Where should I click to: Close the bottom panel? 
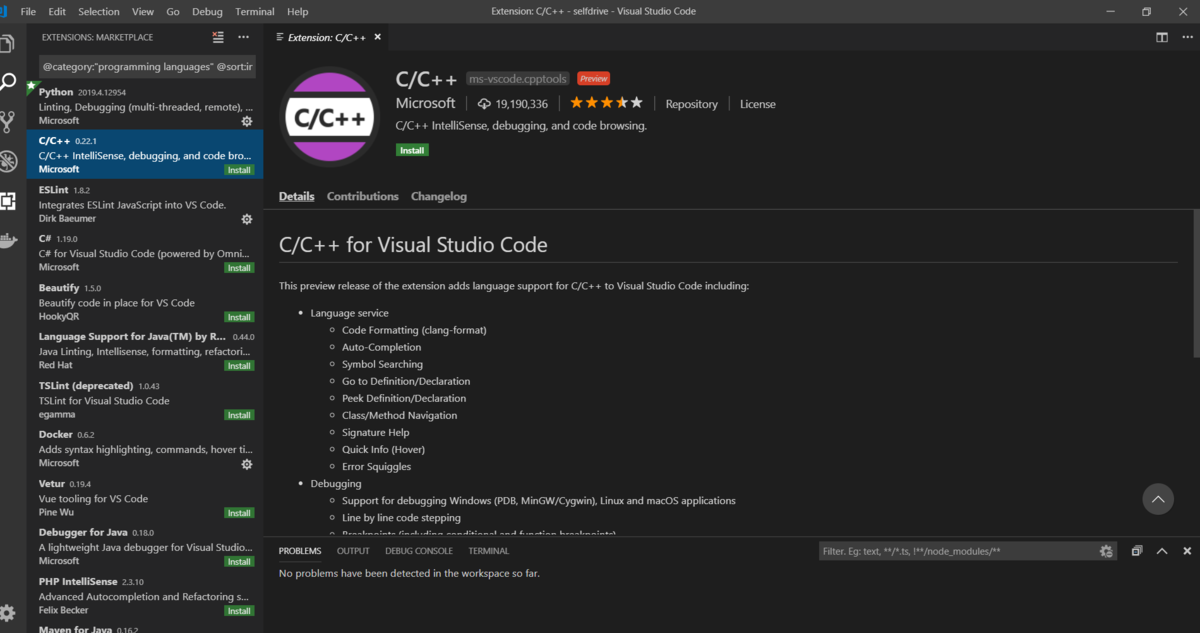coord(1187,551)
